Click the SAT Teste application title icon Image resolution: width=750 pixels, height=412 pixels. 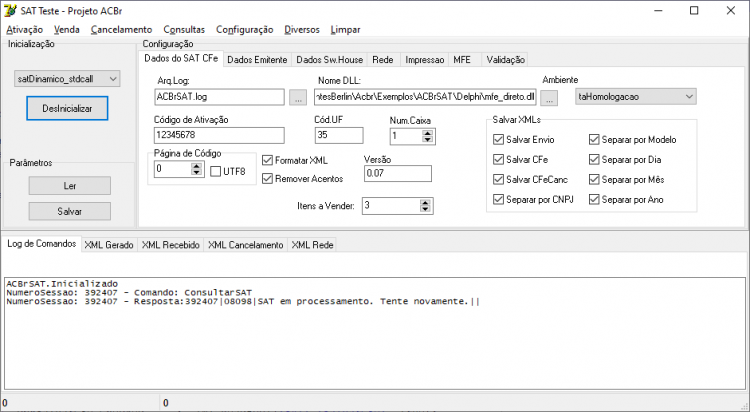[x=10, y=11]
